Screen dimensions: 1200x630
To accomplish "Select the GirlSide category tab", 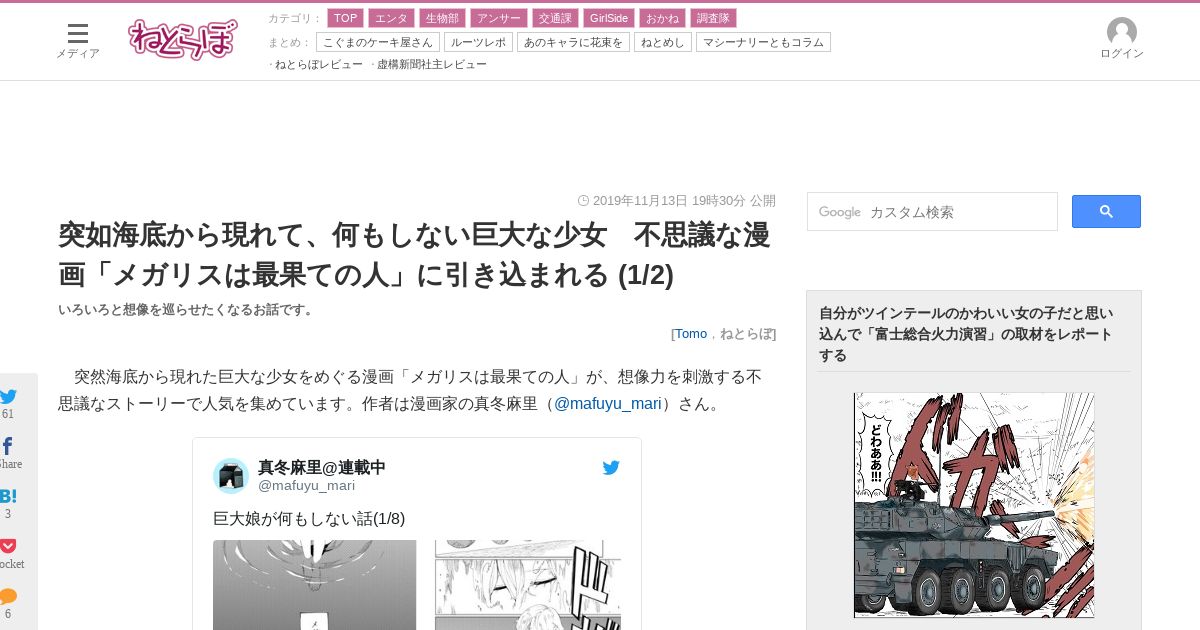I will click(609, 18).
